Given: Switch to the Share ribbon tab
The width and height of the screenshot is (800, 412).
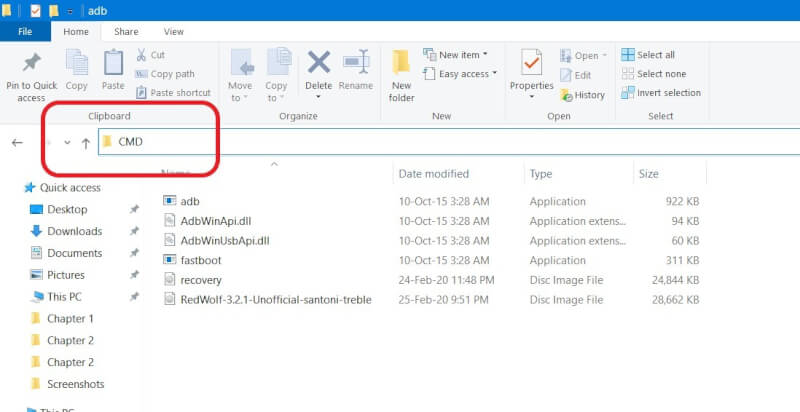Looking at the screenshot, I should tap(126, 32).
